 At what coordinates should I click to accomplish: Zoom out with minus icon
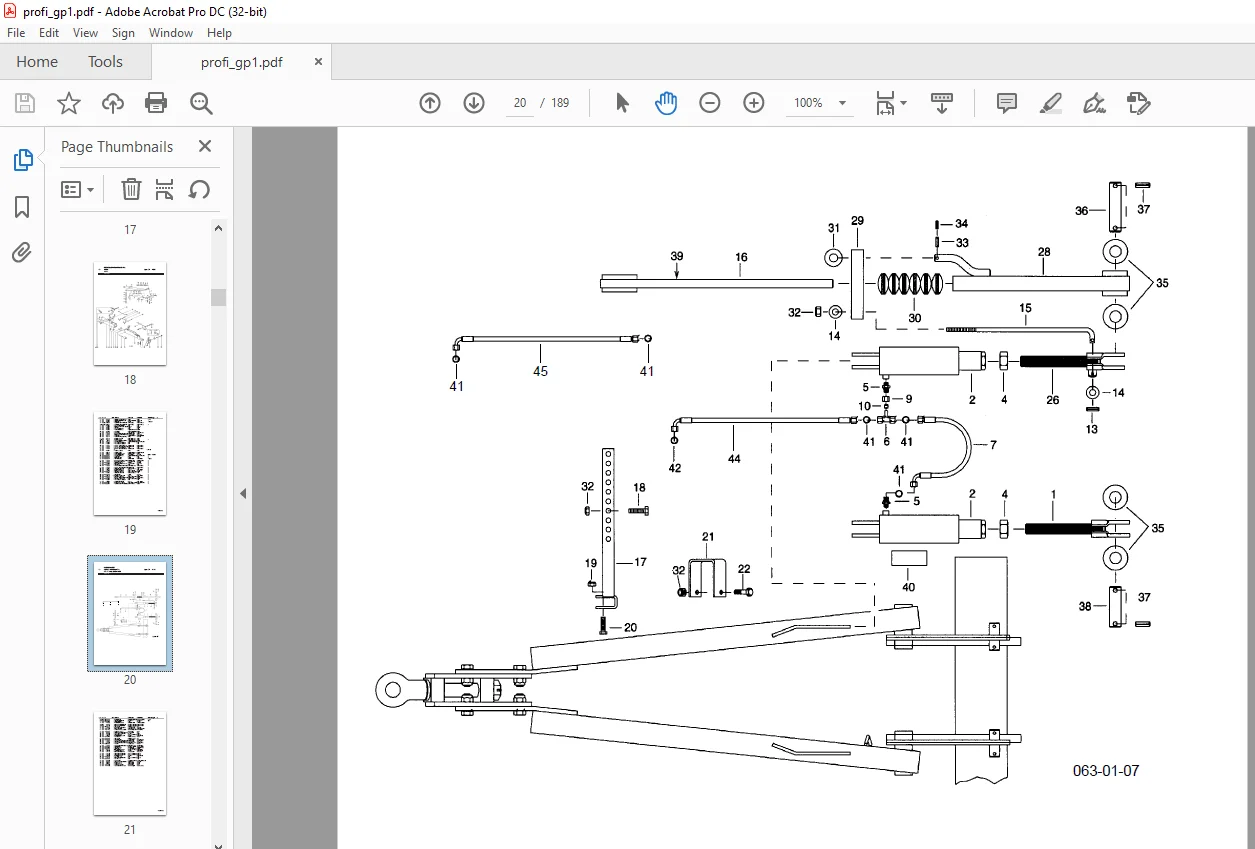[710, 103]
